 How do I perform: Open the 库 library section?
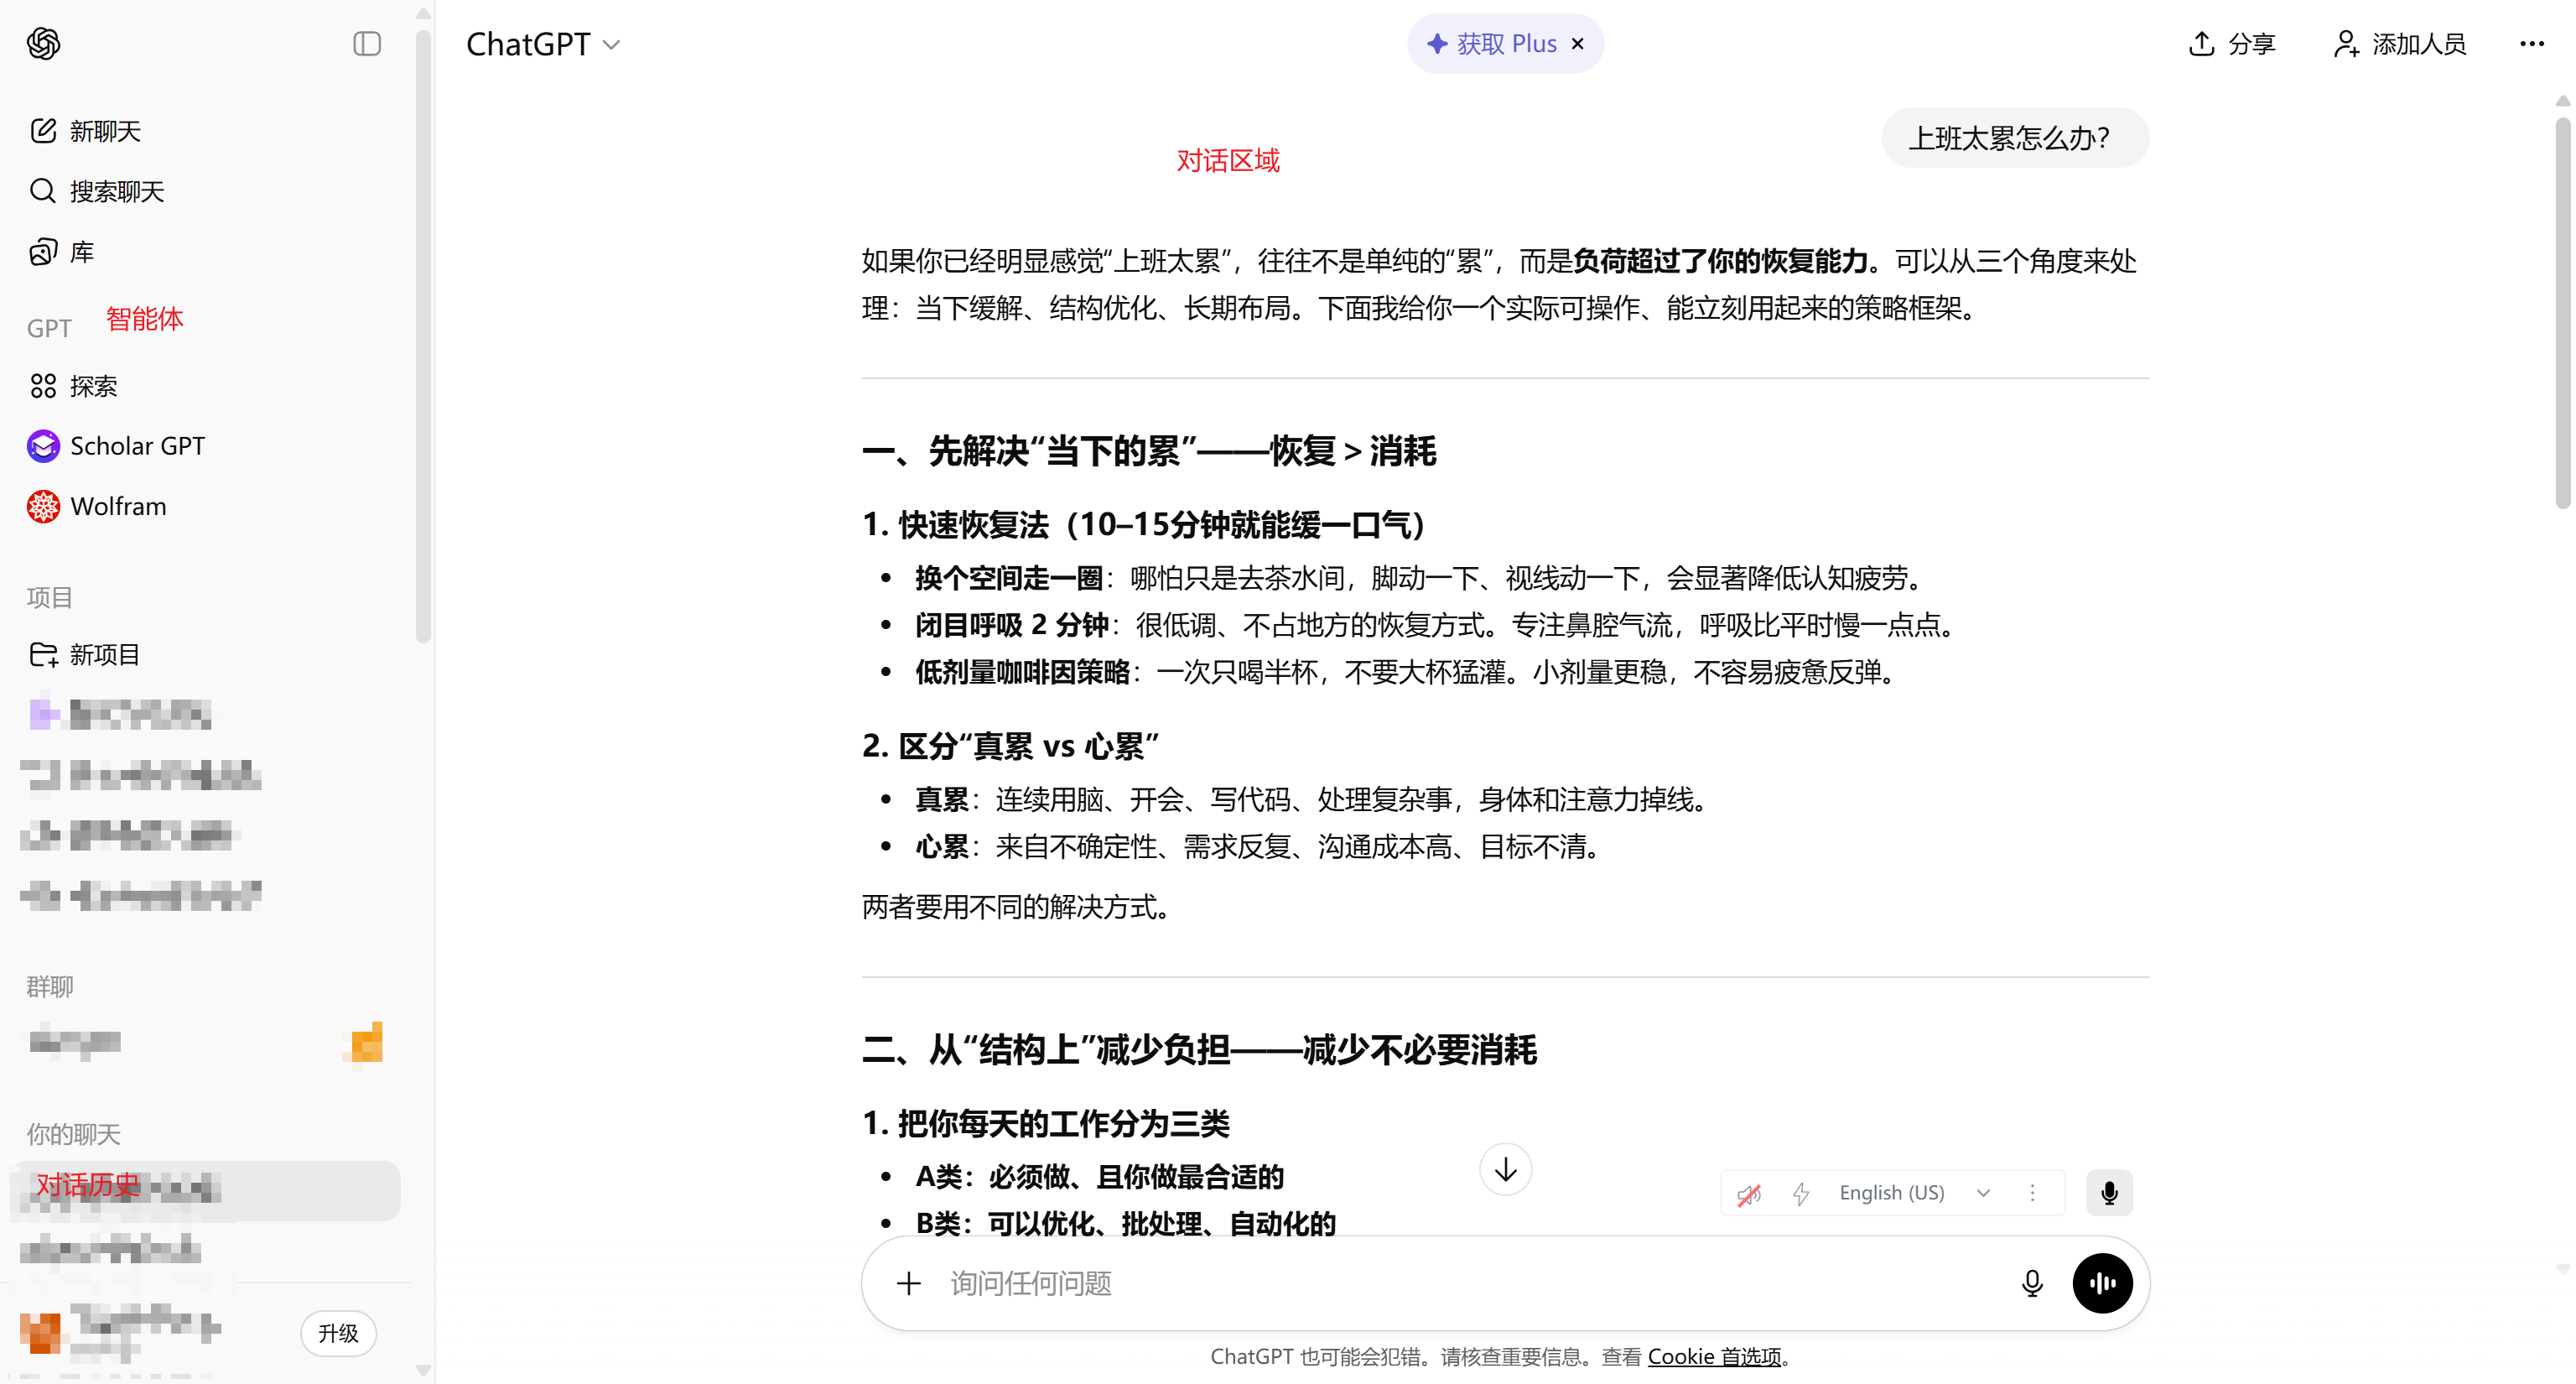coord(81,251)
